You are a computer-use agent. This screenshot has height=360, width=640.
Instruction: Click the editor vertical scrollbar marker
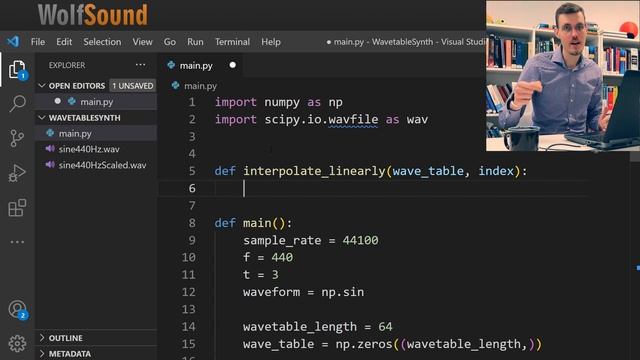(x=638, y=268)
